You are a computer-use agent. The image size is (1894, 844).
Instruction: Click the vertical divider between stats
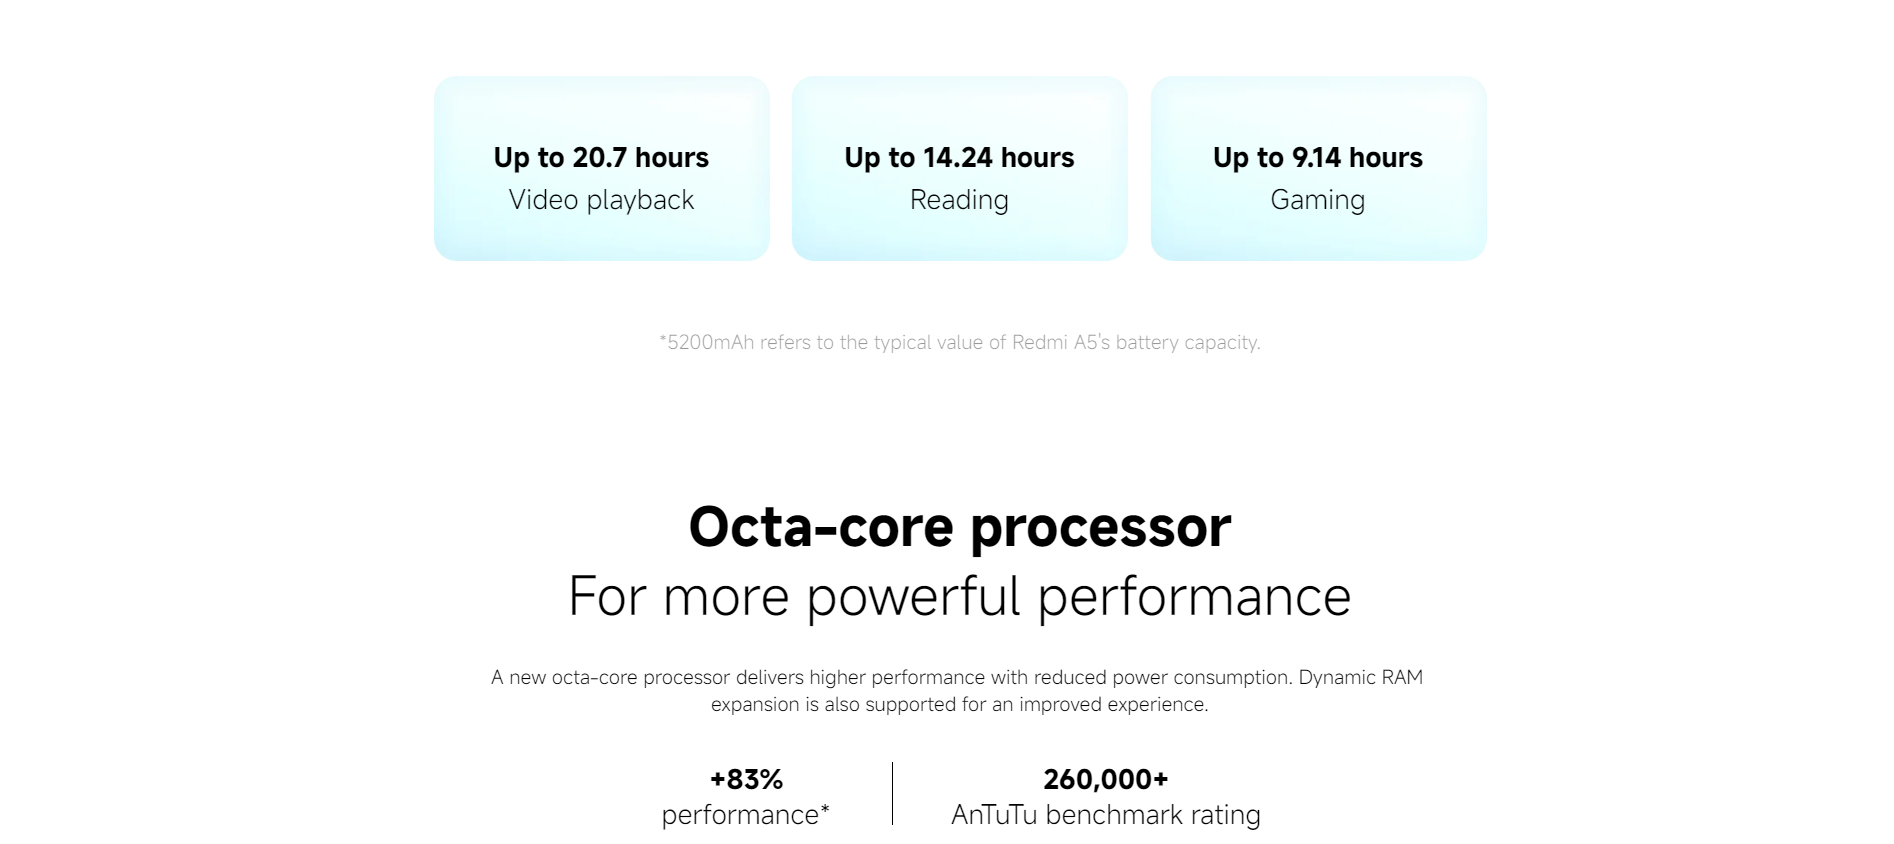[892, 794]
